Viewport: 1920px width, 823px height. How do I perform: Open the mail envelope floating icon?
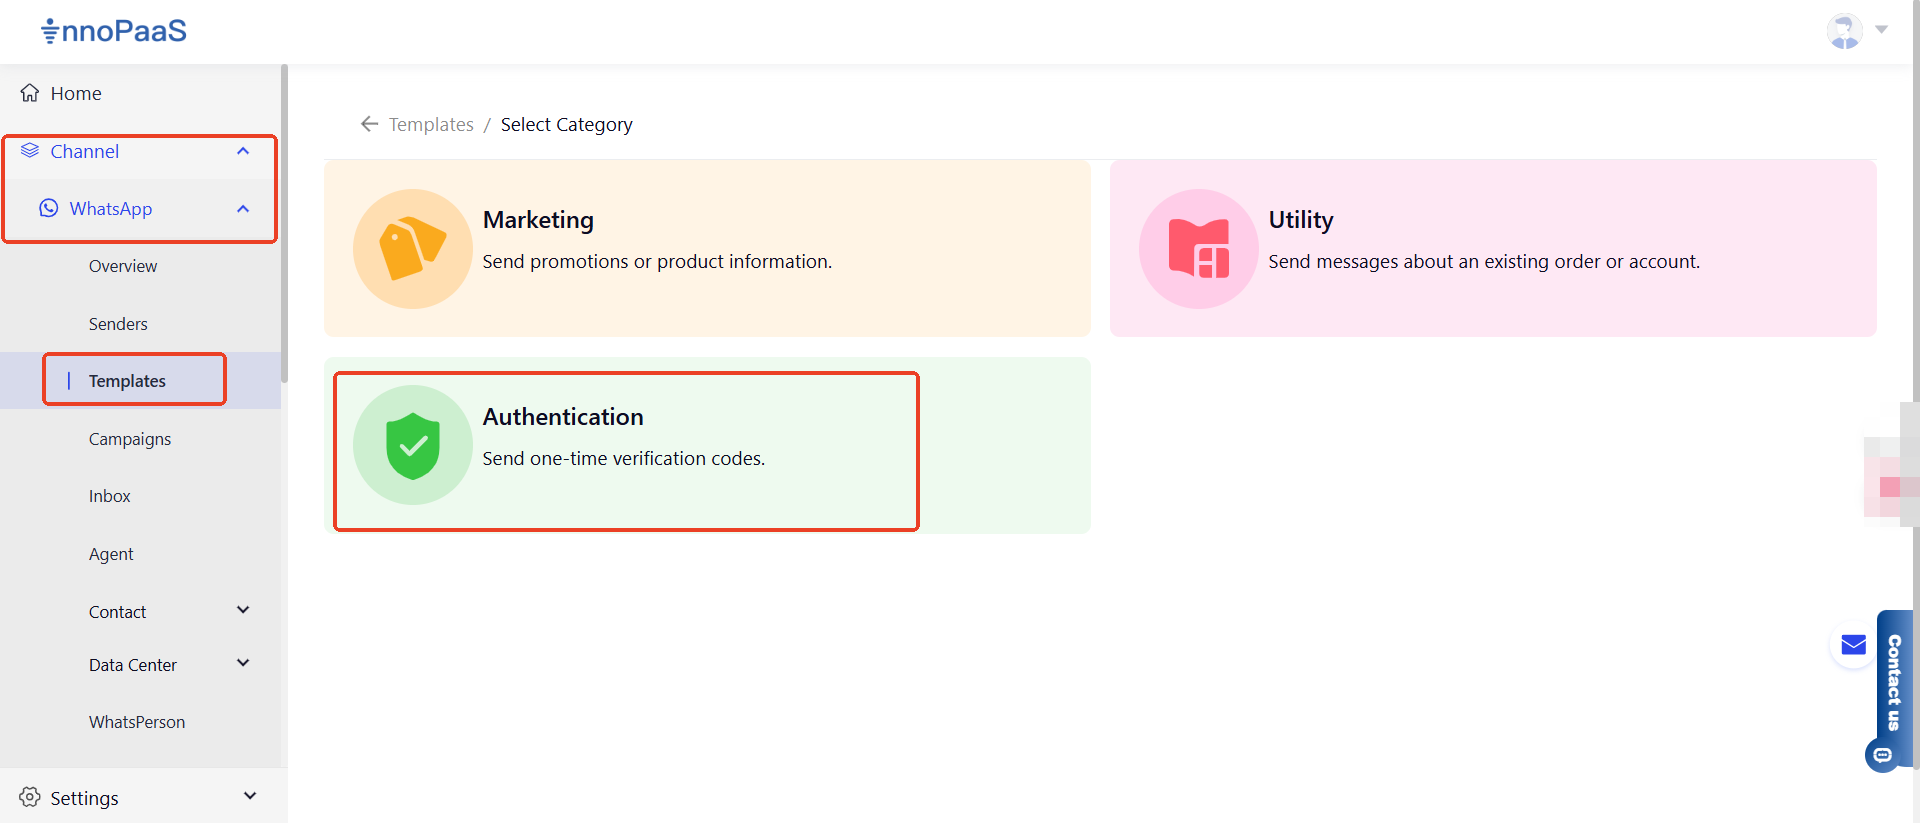[1853, 645]
